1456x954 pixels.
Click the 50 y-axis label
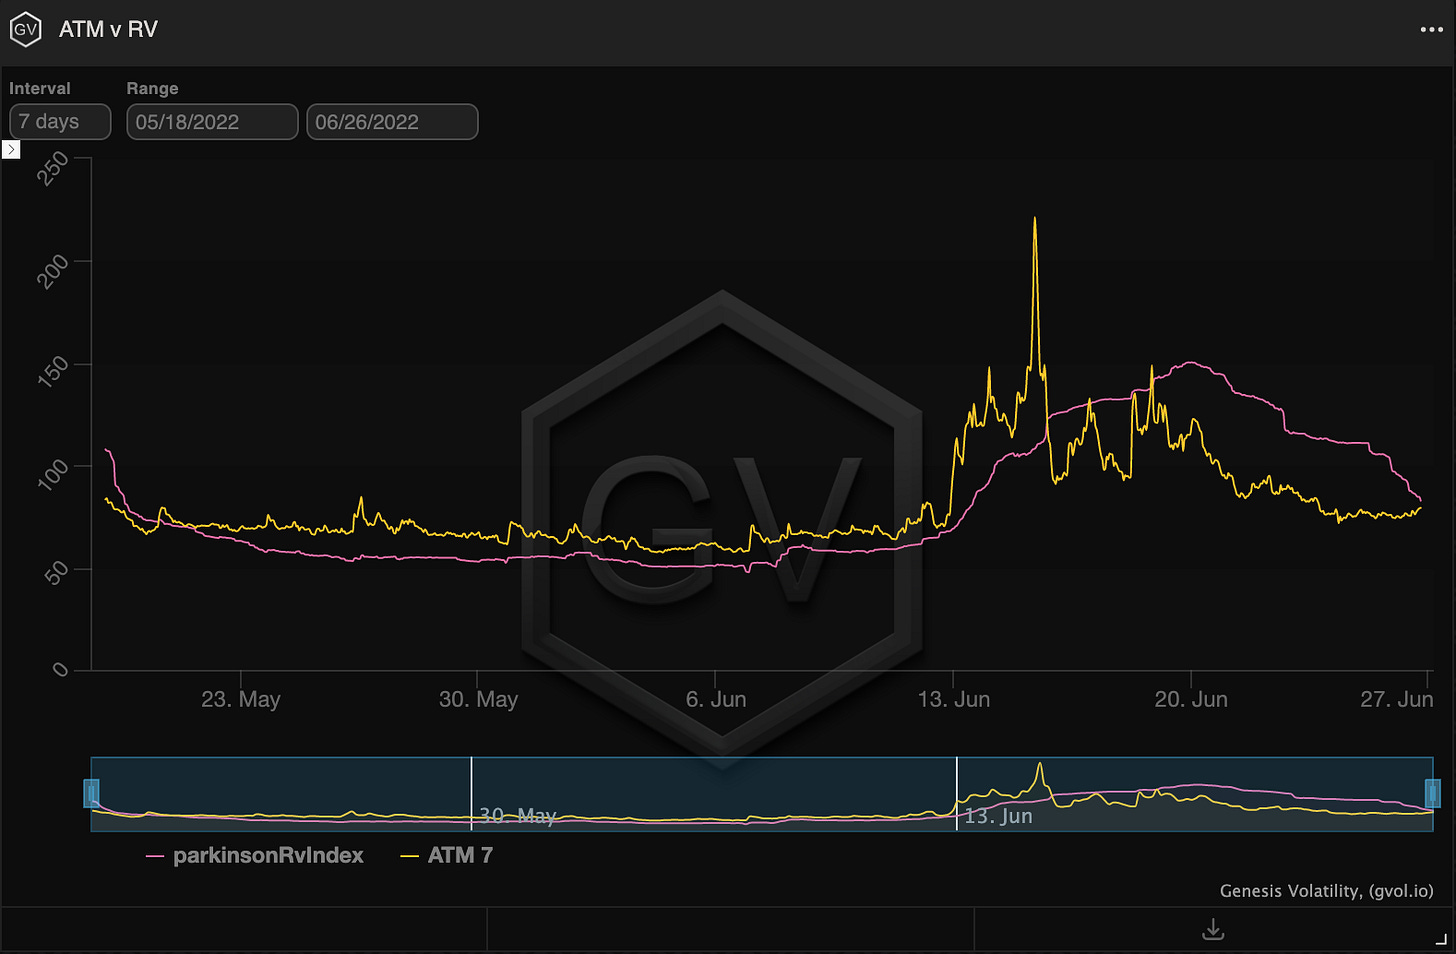pos(58,573)
